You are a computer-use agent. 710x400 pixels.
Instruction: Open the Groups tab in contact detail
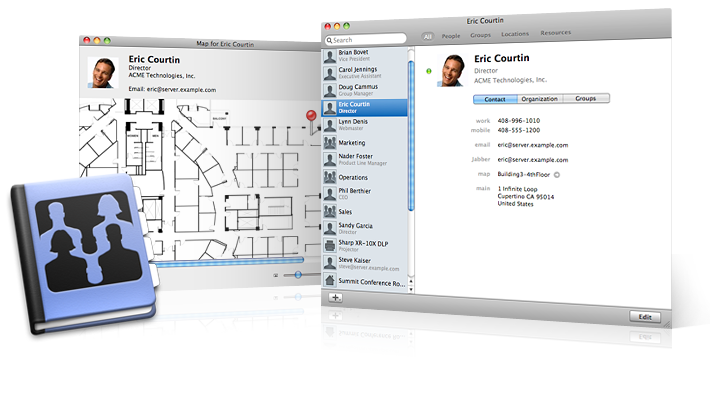click(586, 98)
